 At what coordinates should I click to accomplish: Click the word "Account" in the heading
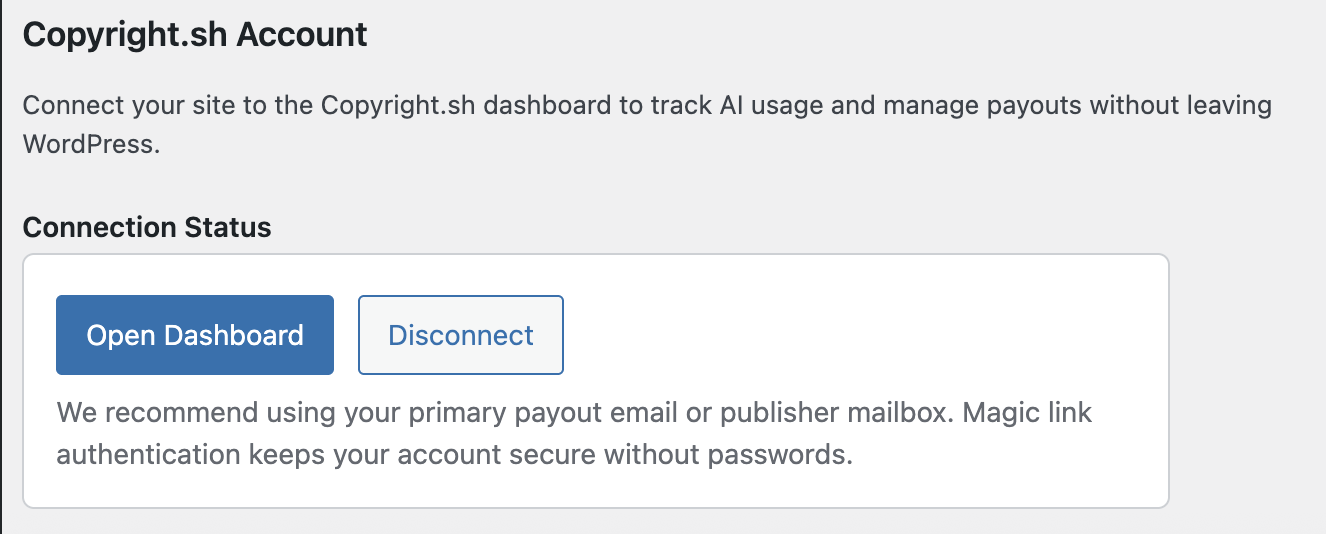coord(307,35)
